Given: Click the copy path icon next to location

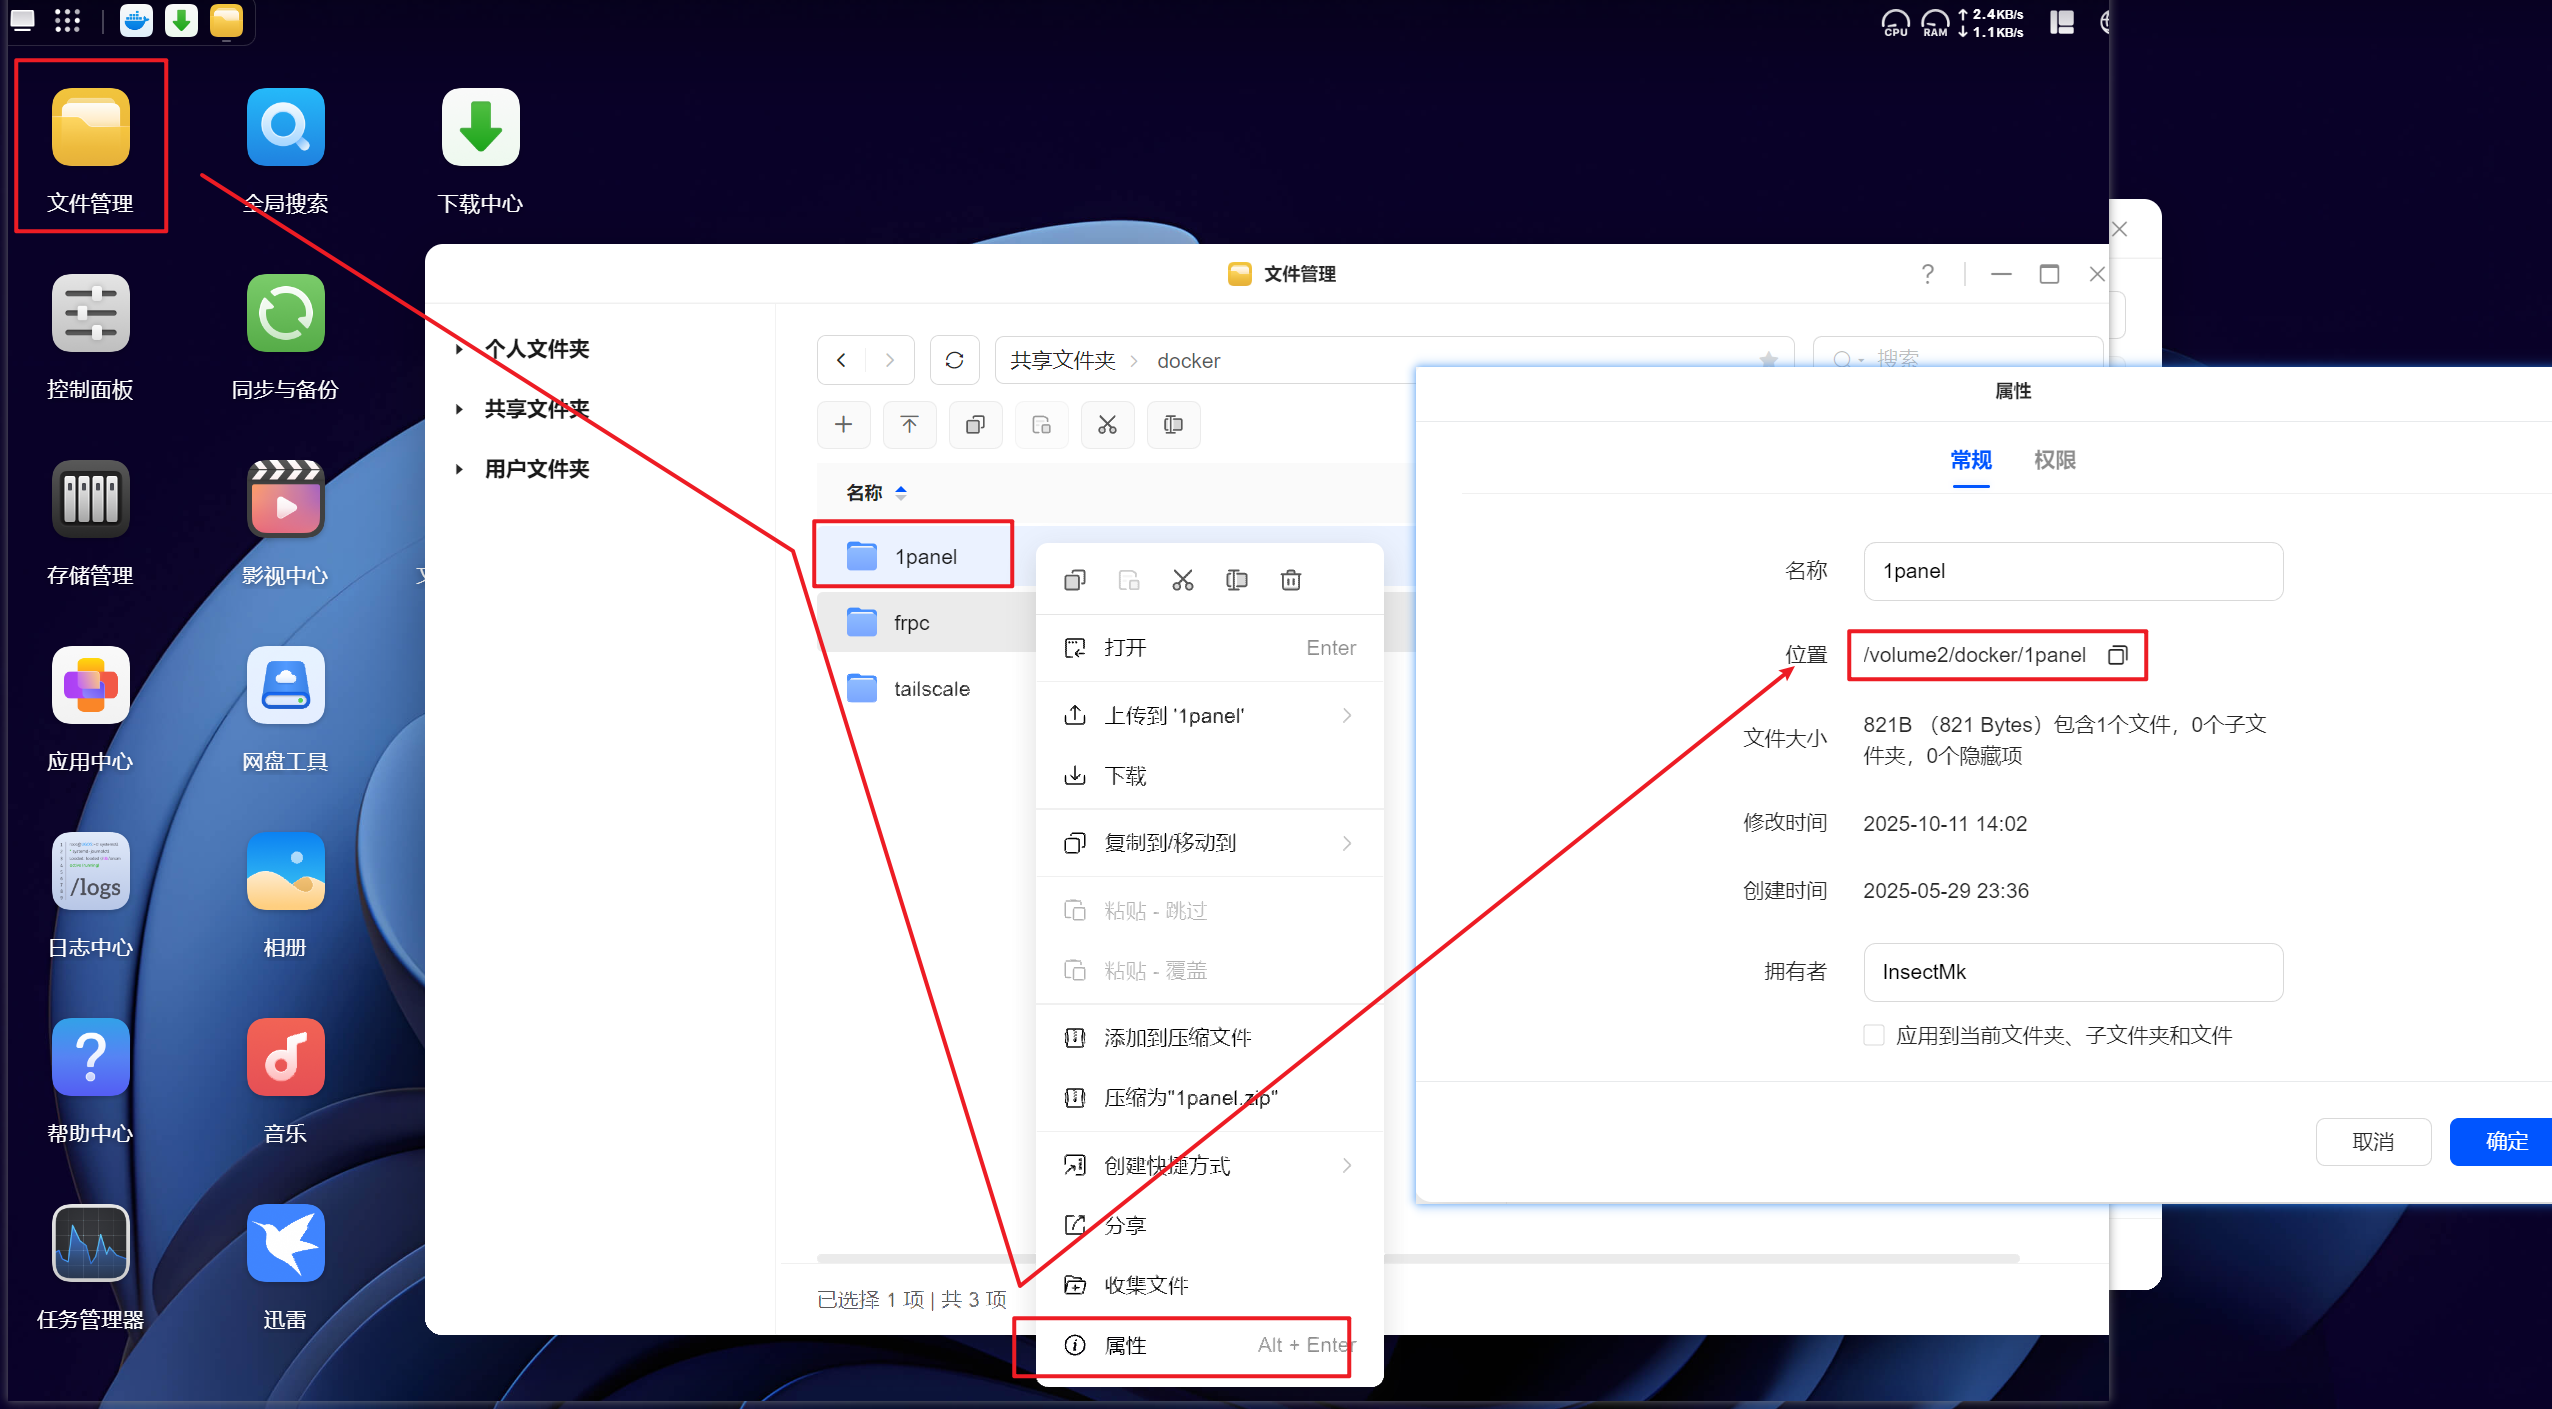Looking at the screenshot, I should (2117, 655).
